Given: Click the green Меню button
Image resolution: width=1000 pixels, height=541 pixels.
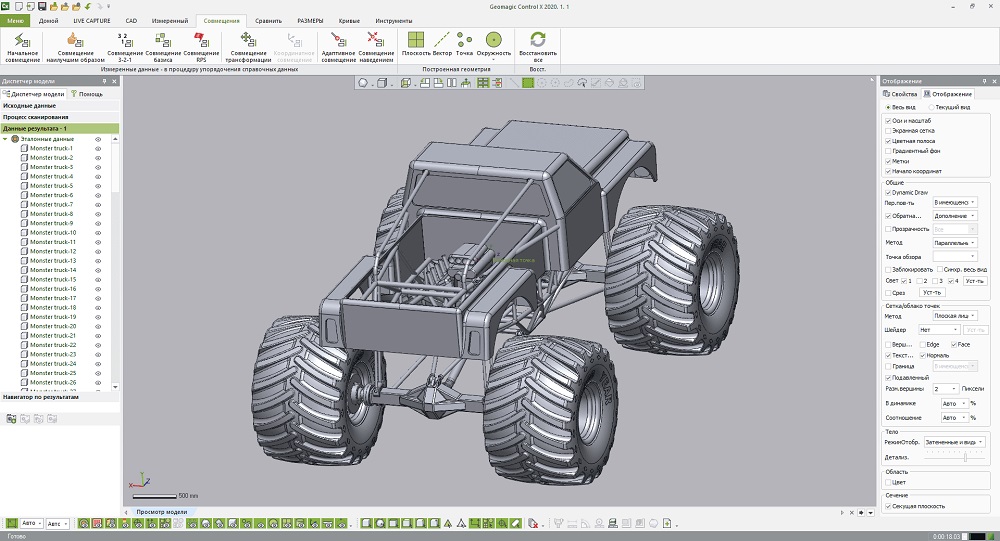Looking at the screenshot, I should 17,20.
